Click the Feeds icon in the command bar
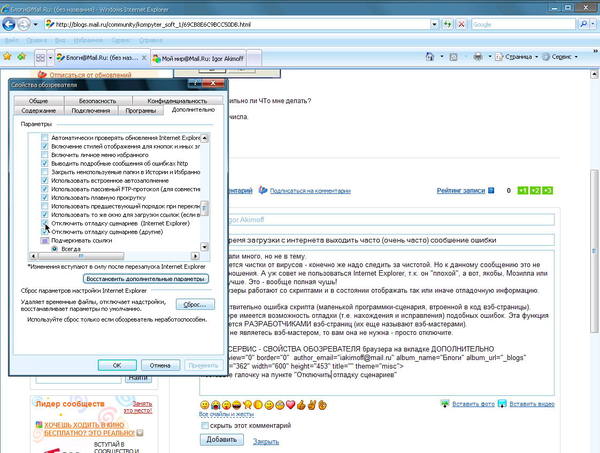Image resolution: width=600 pixels, height=453 pixels. (453, 57)
